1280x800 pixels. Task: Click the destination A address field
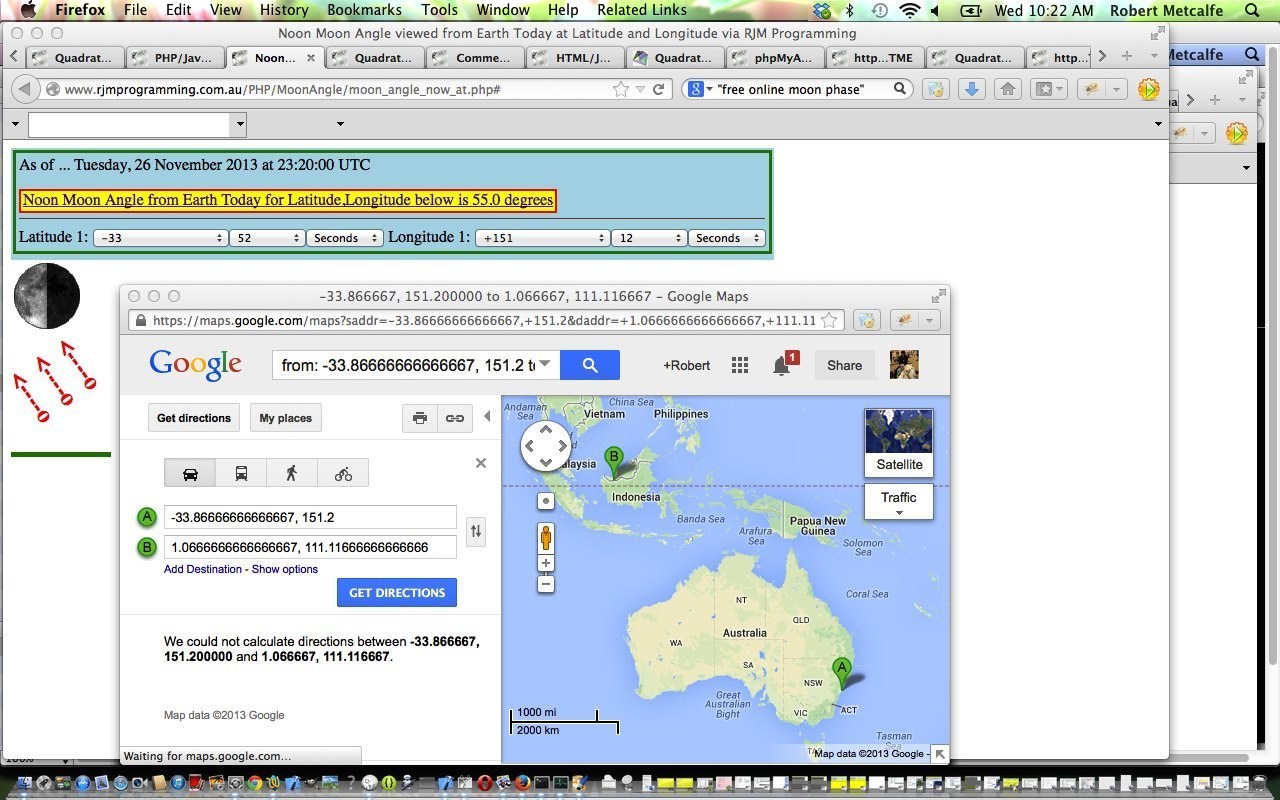[310, 517]
